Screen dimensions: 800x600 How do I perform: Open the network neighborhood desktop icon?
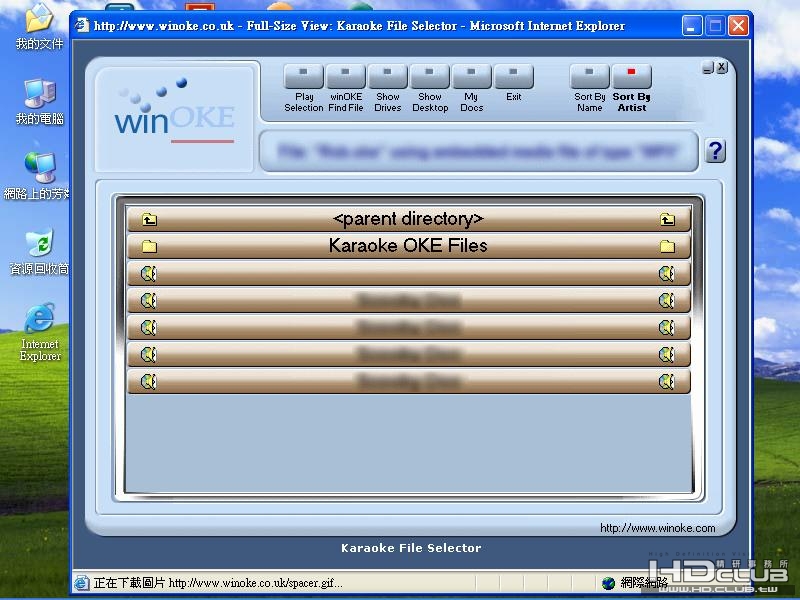pyautogui.click(x=37, y=176)
